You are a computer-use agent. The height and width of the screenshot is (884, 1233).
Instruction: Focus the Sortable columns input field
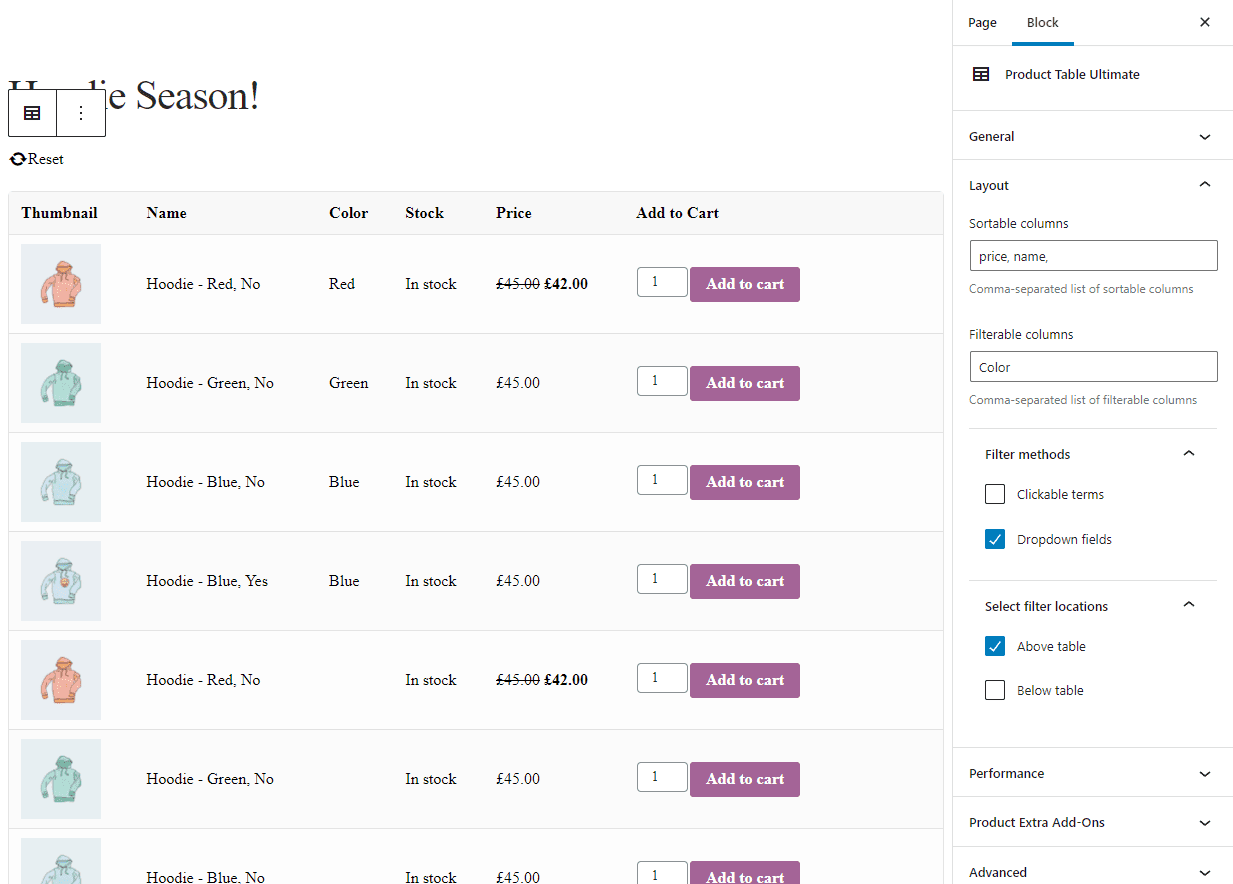[x=1093, y=256]
